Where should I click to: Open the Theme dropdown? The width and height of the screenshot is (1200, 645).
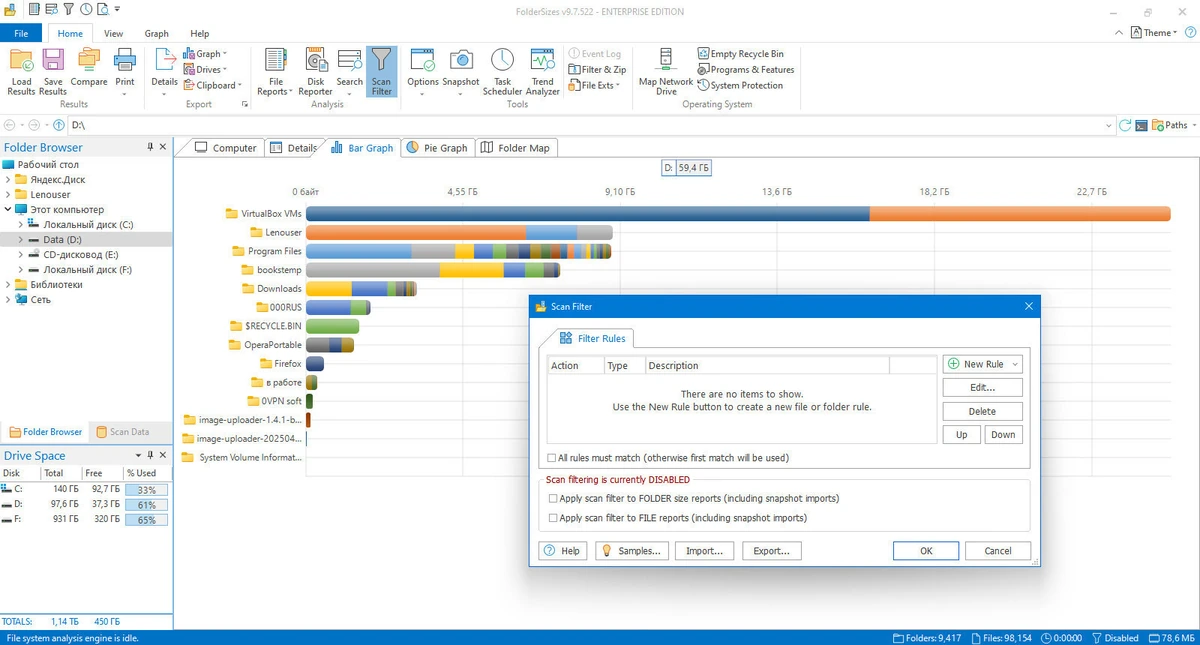pyautogui.click(x=1156, y=33)
